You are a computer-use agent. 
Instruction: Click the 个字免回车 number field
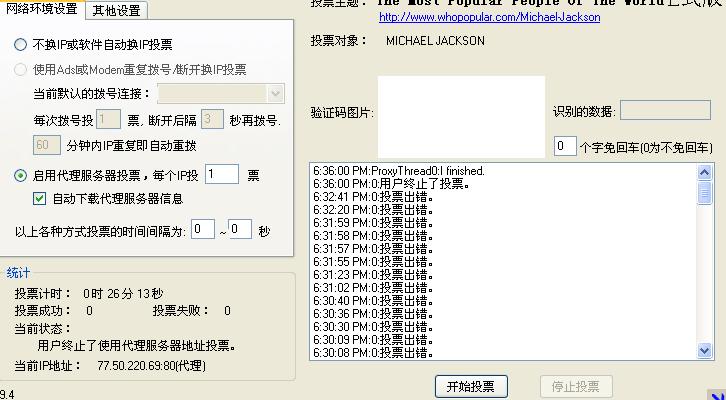(x=565, y=147)
